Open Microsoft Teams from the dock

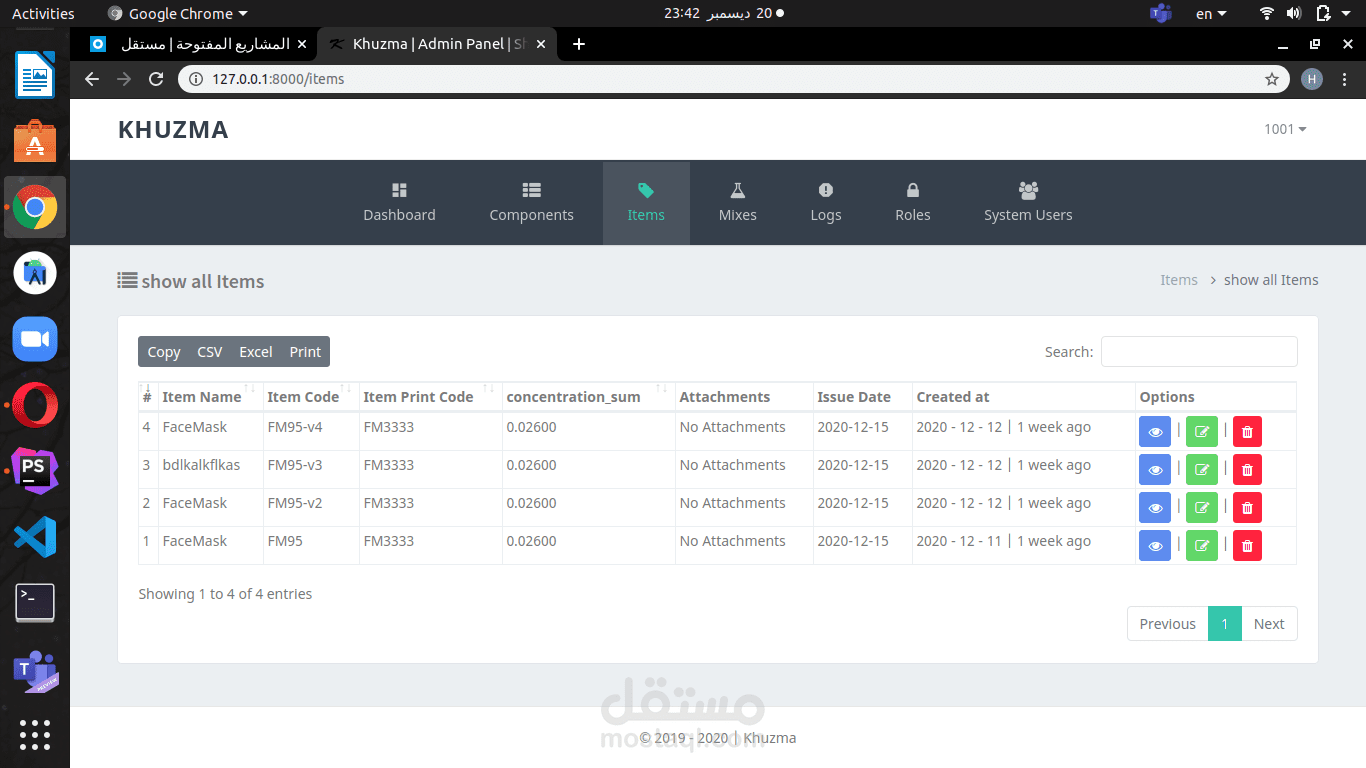pyautogui.click(x=35, y=671)
